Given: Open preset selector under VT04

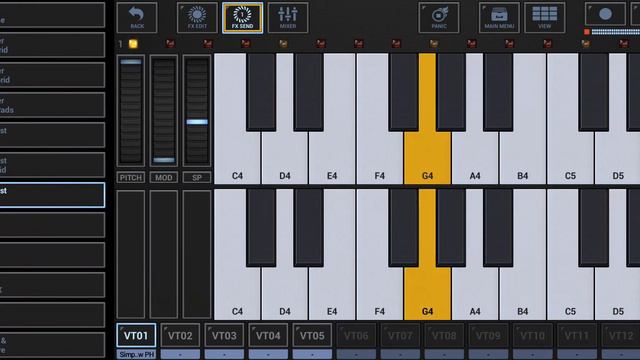Looking at the screenshot, I should pos(268,354).
